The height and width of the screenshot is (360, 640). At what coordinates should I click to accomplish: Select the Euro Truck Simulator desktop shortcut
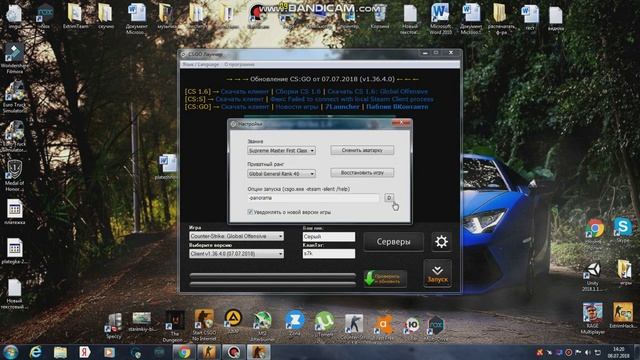pyautogui.click(x=14, y=97)
